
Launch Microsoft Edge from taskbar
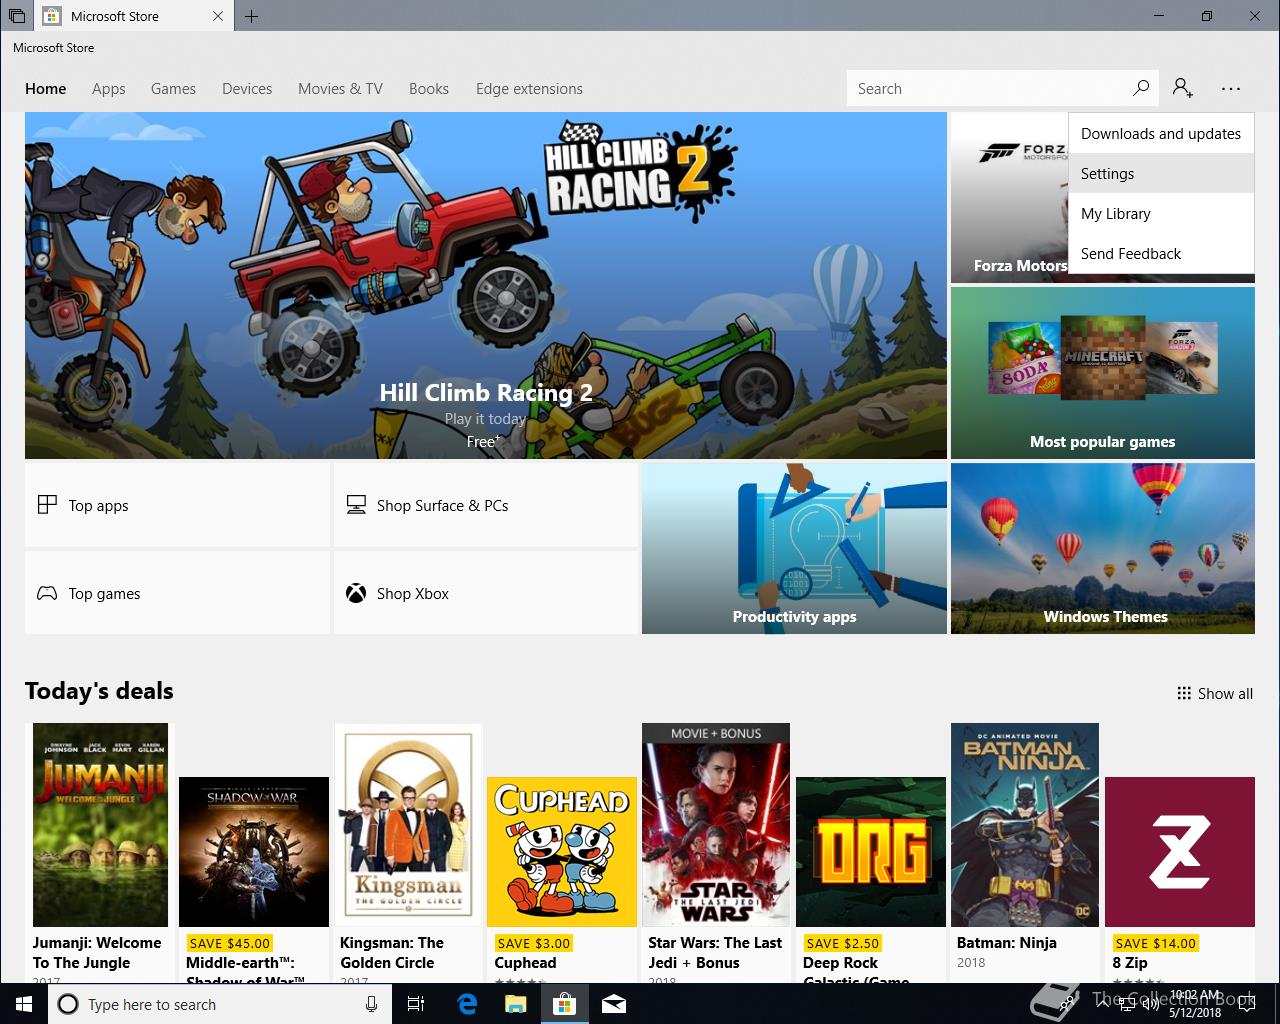coord(466,1004)
